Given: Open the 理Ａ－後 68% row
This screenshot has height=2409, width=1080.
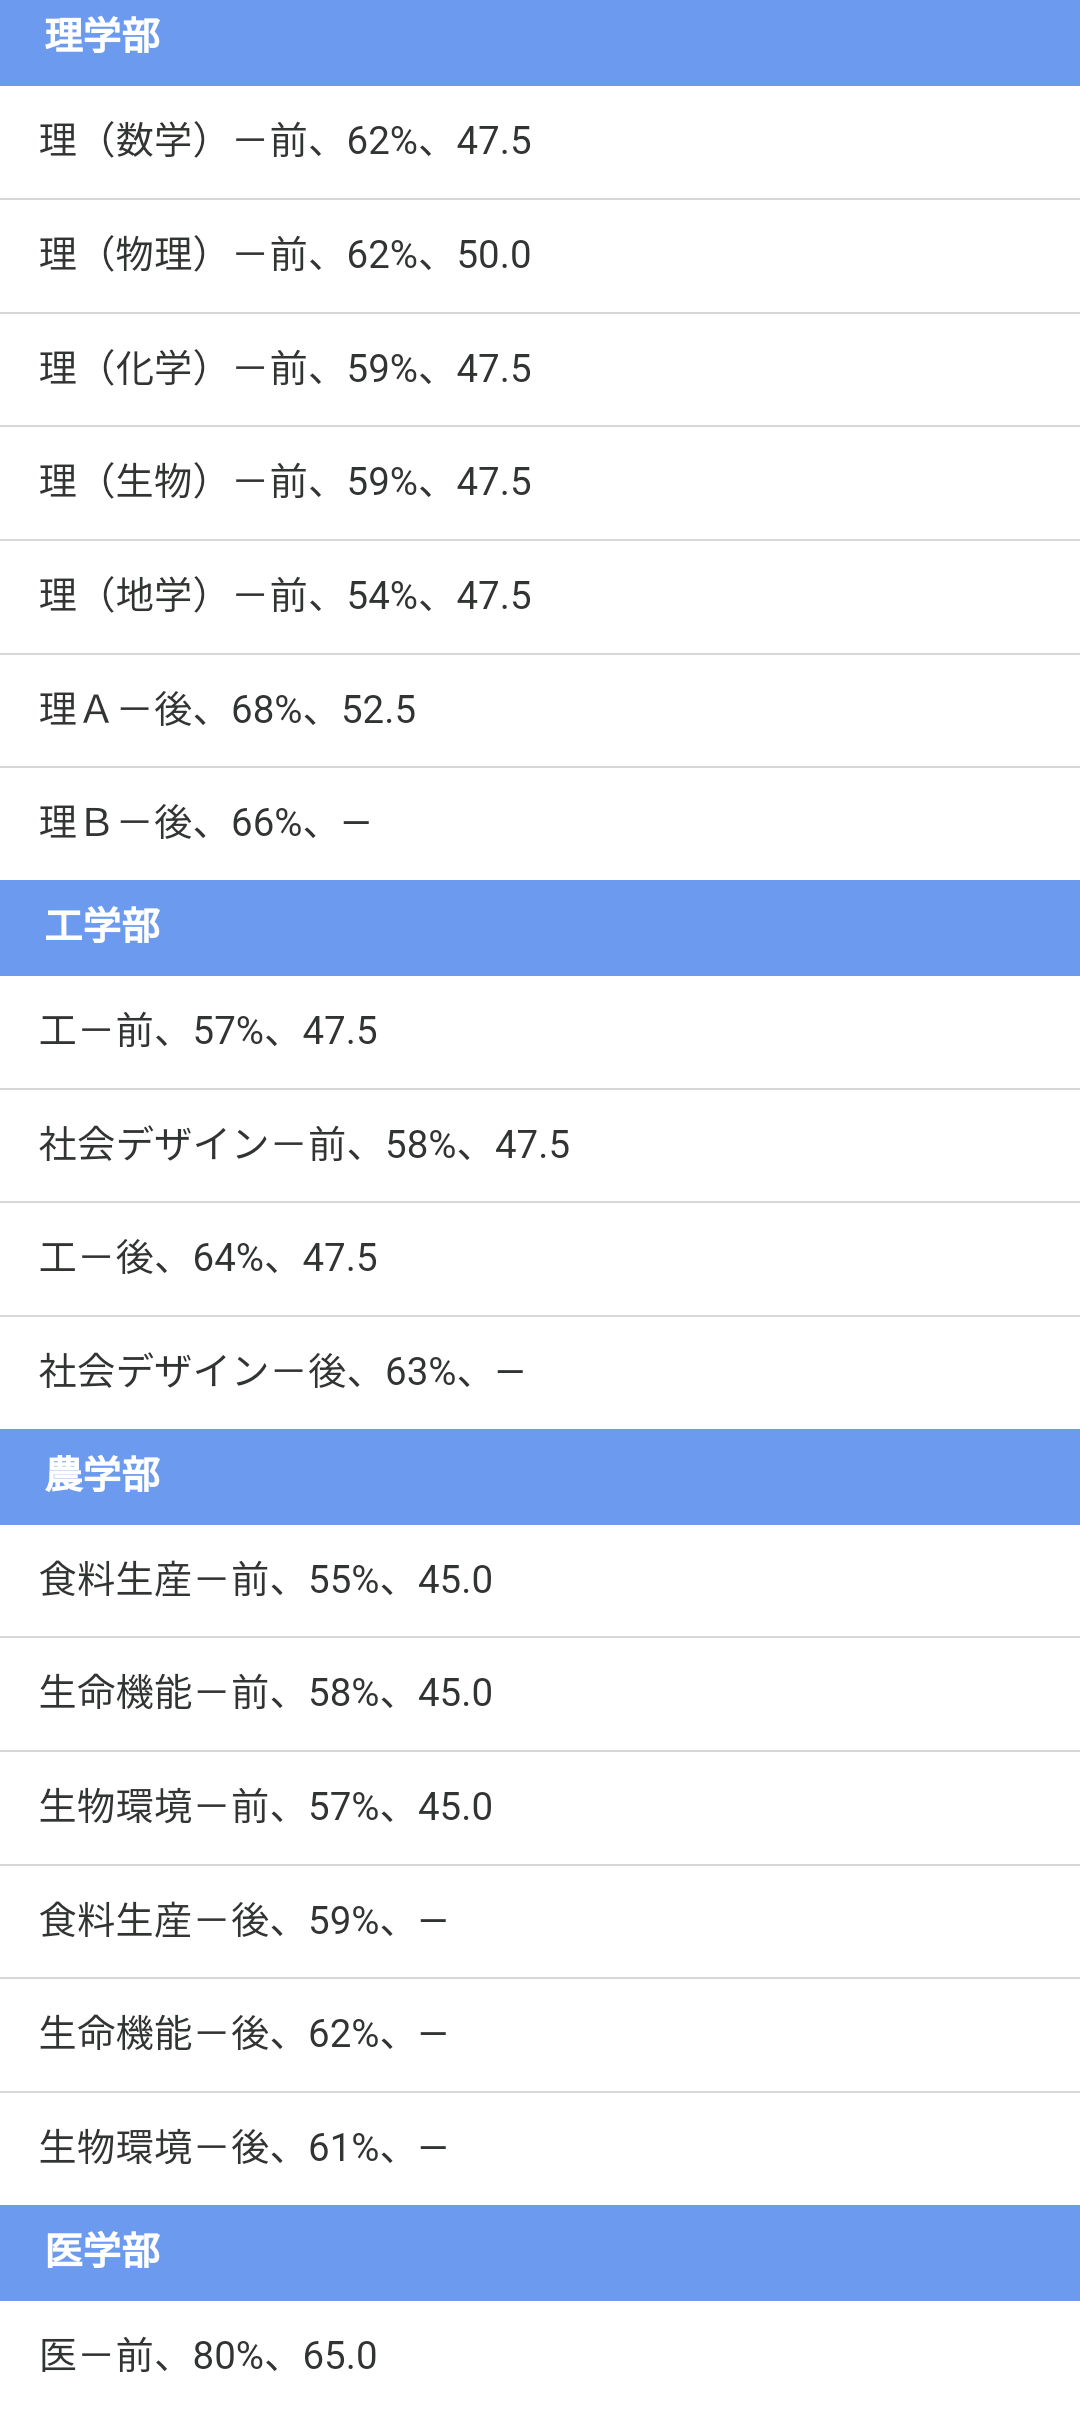Looking at the screenshot, I should [540, 711].
